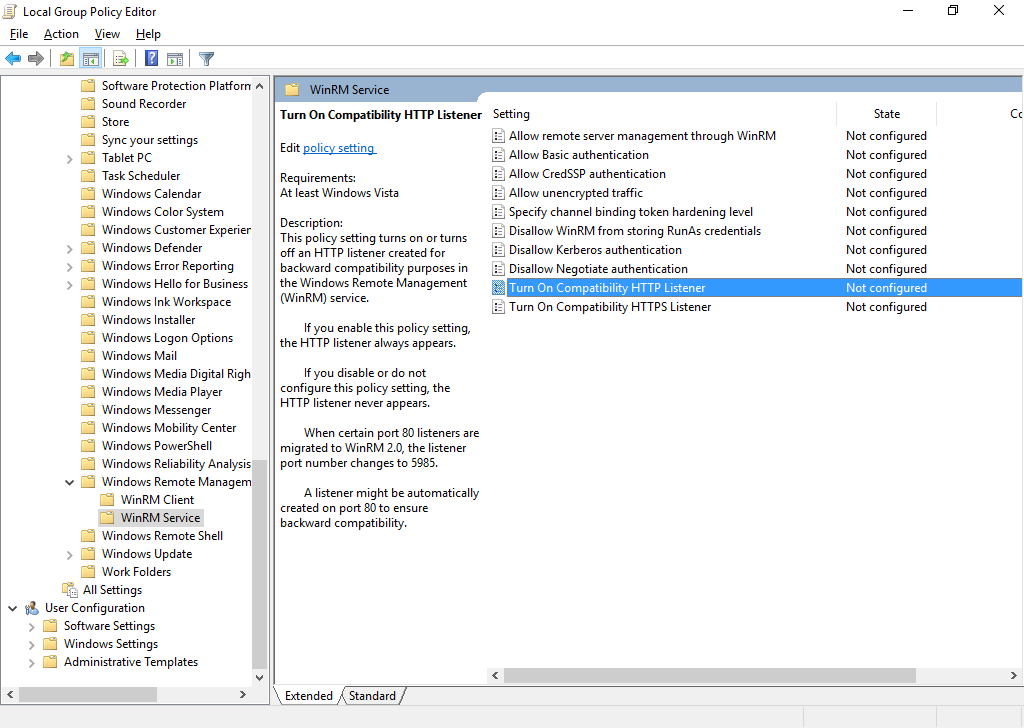The image size is (1024, 728).
Task: Expand the Windows Update tree node
Action: [x=69, y=555]
